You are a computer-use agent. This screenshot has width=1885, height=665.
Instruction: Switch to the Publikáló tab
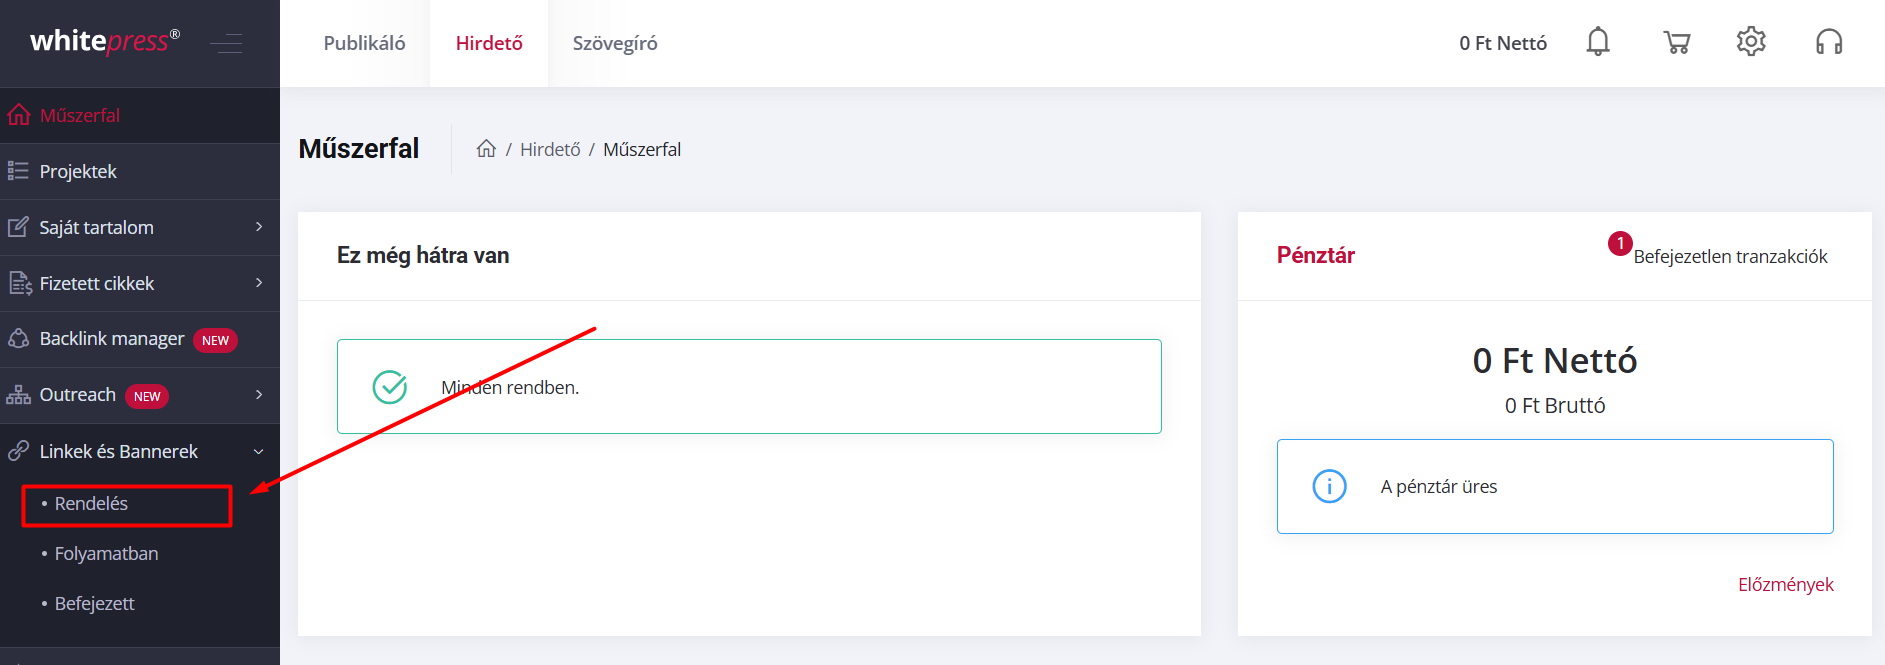click(364, 43)
